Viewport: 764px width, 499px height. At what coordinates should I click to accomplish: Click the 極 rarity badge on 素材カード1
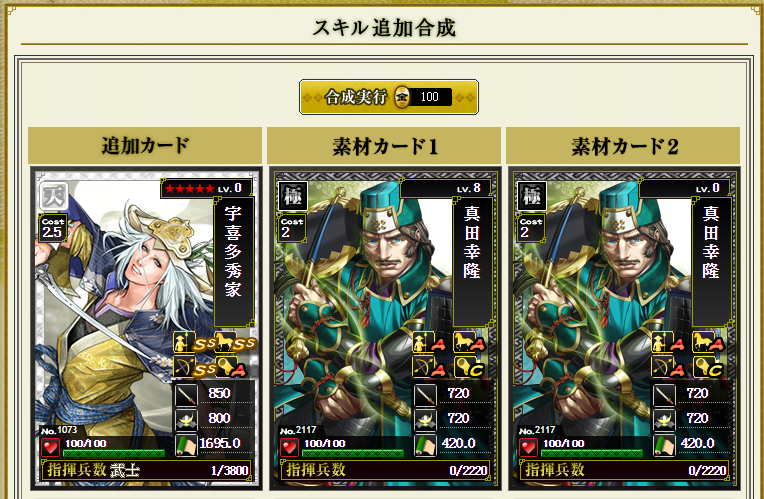[293, 196]
